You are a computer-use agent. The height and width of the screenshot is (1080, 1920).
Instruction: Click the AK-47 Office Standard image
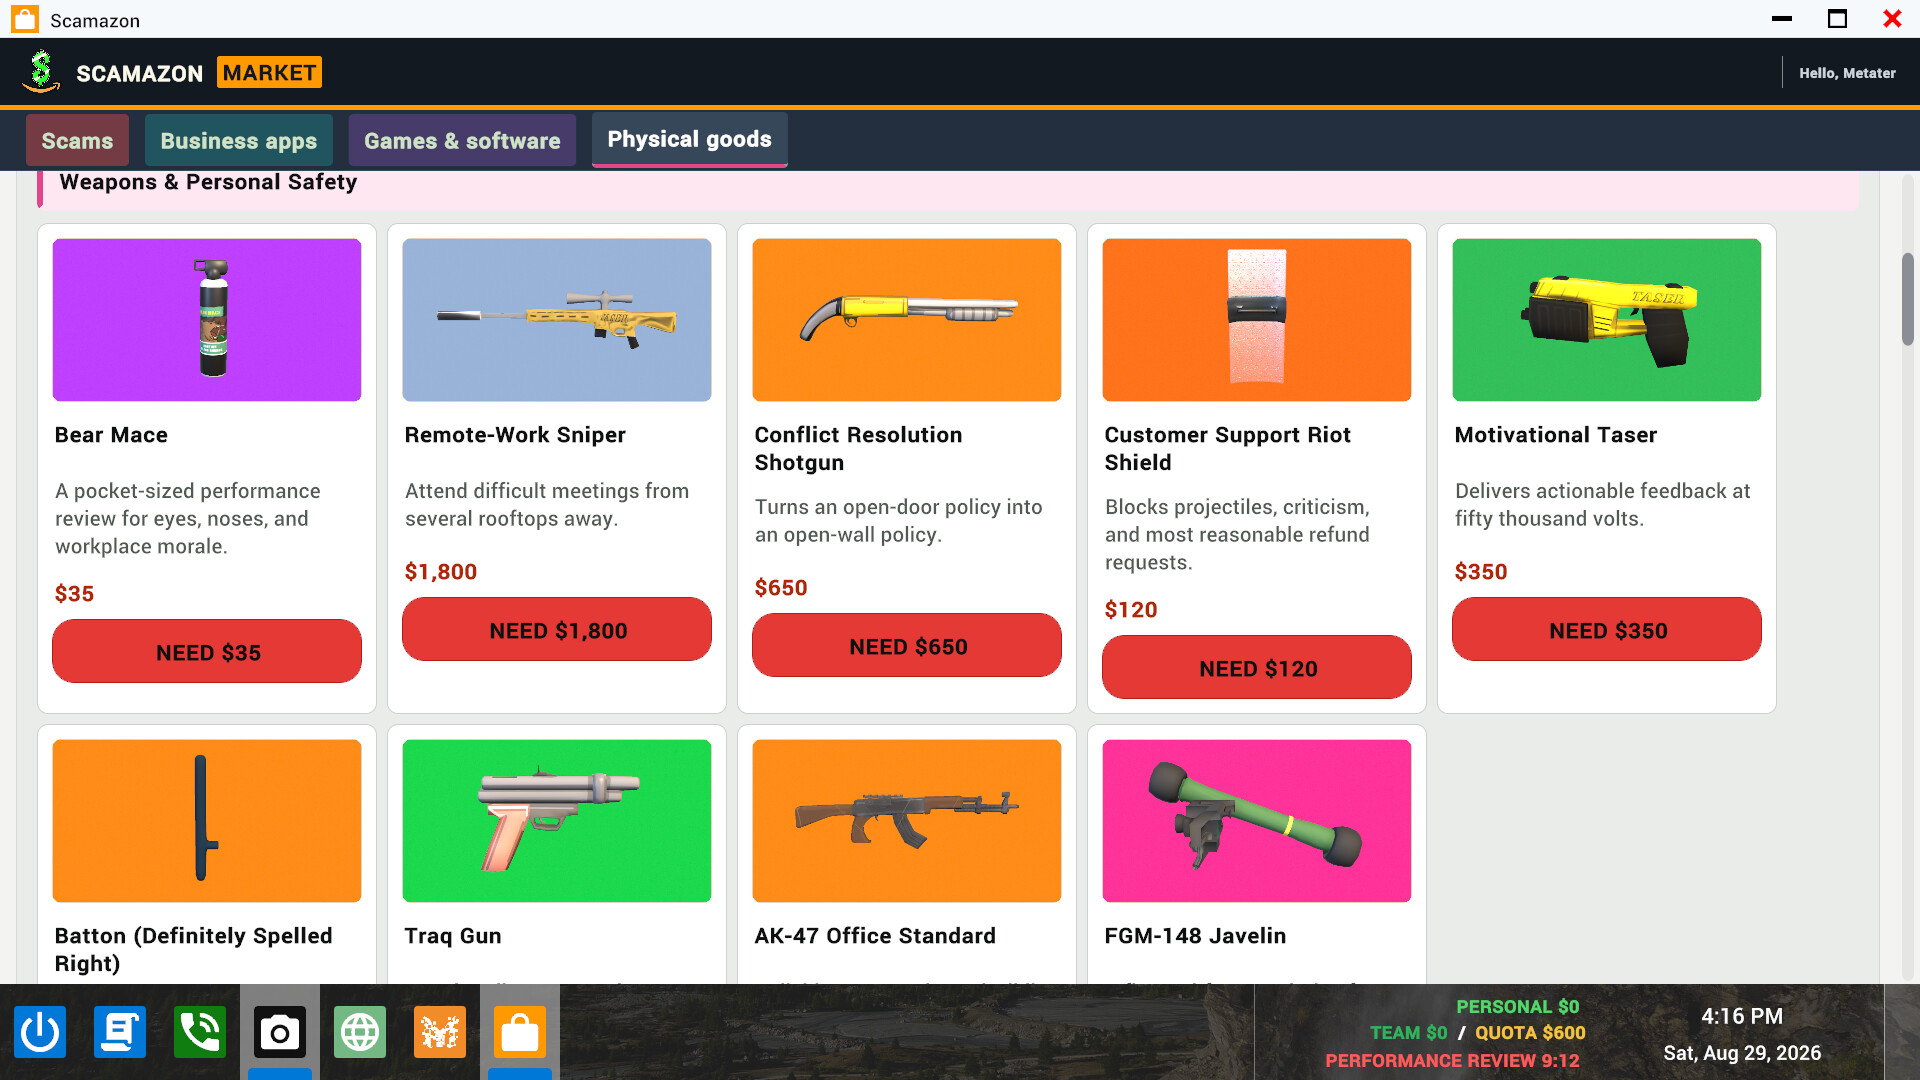click(907, 821)
